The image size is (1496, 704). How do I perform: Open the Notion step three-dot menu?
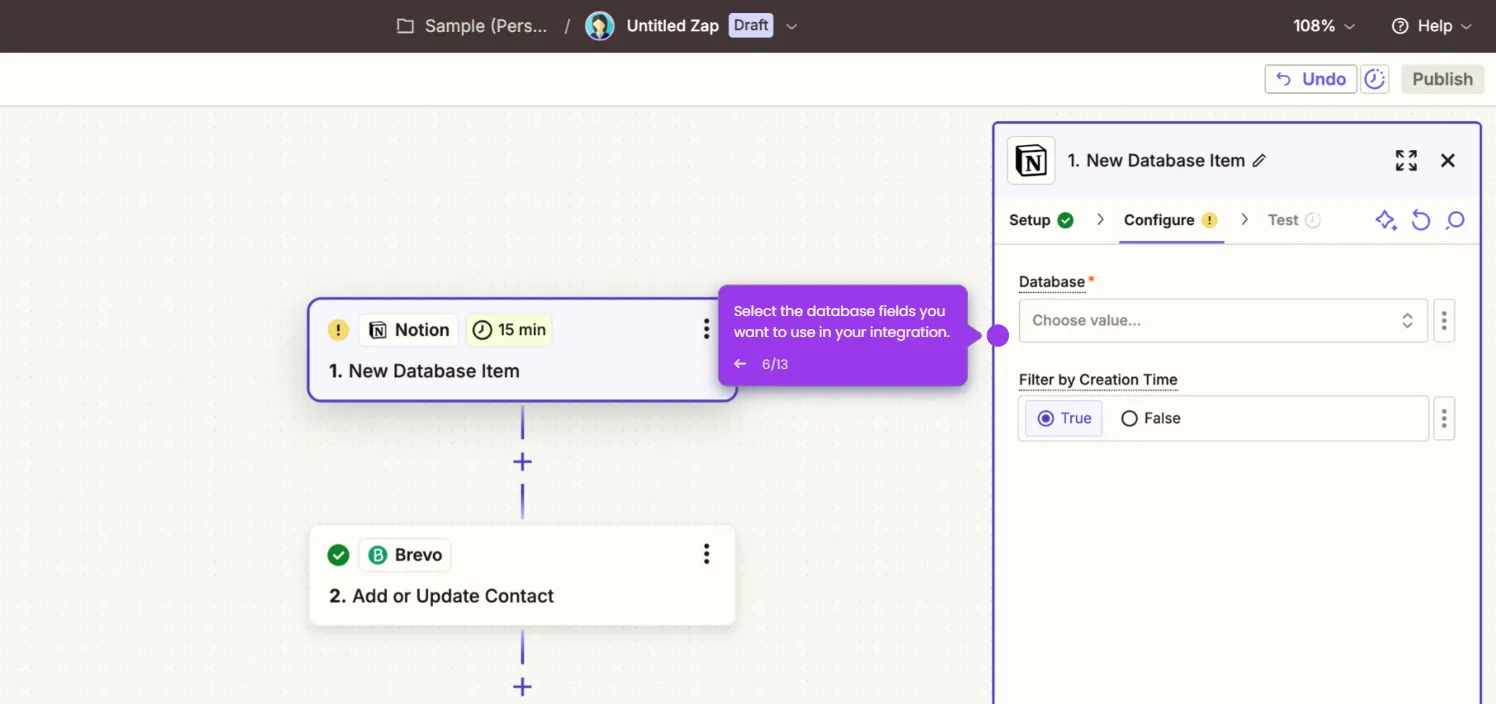(706, 329)
